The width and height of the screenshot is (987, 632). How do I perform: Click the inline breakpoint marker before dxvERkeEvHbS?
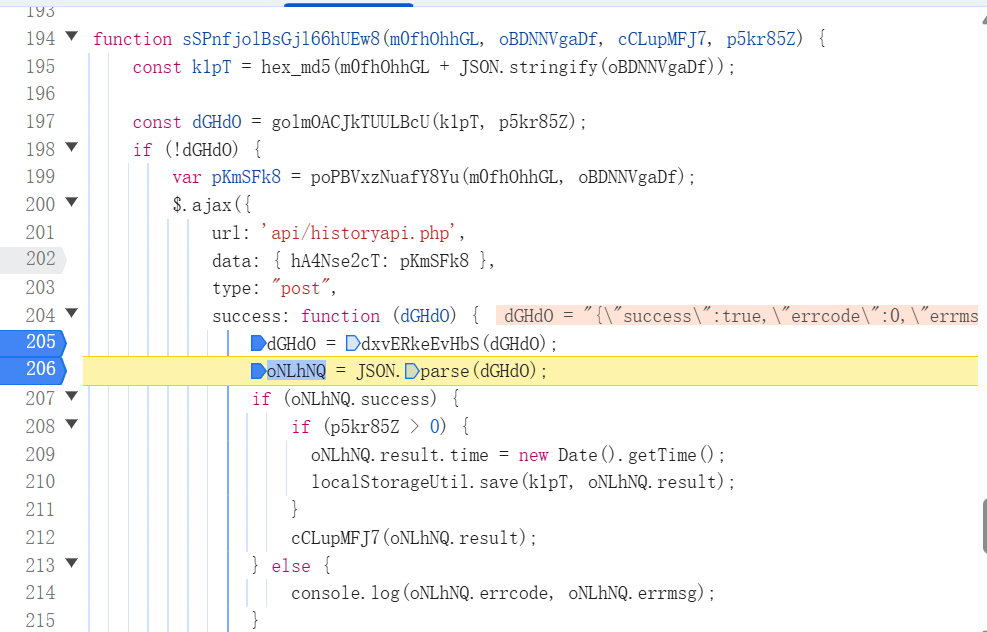352,343
